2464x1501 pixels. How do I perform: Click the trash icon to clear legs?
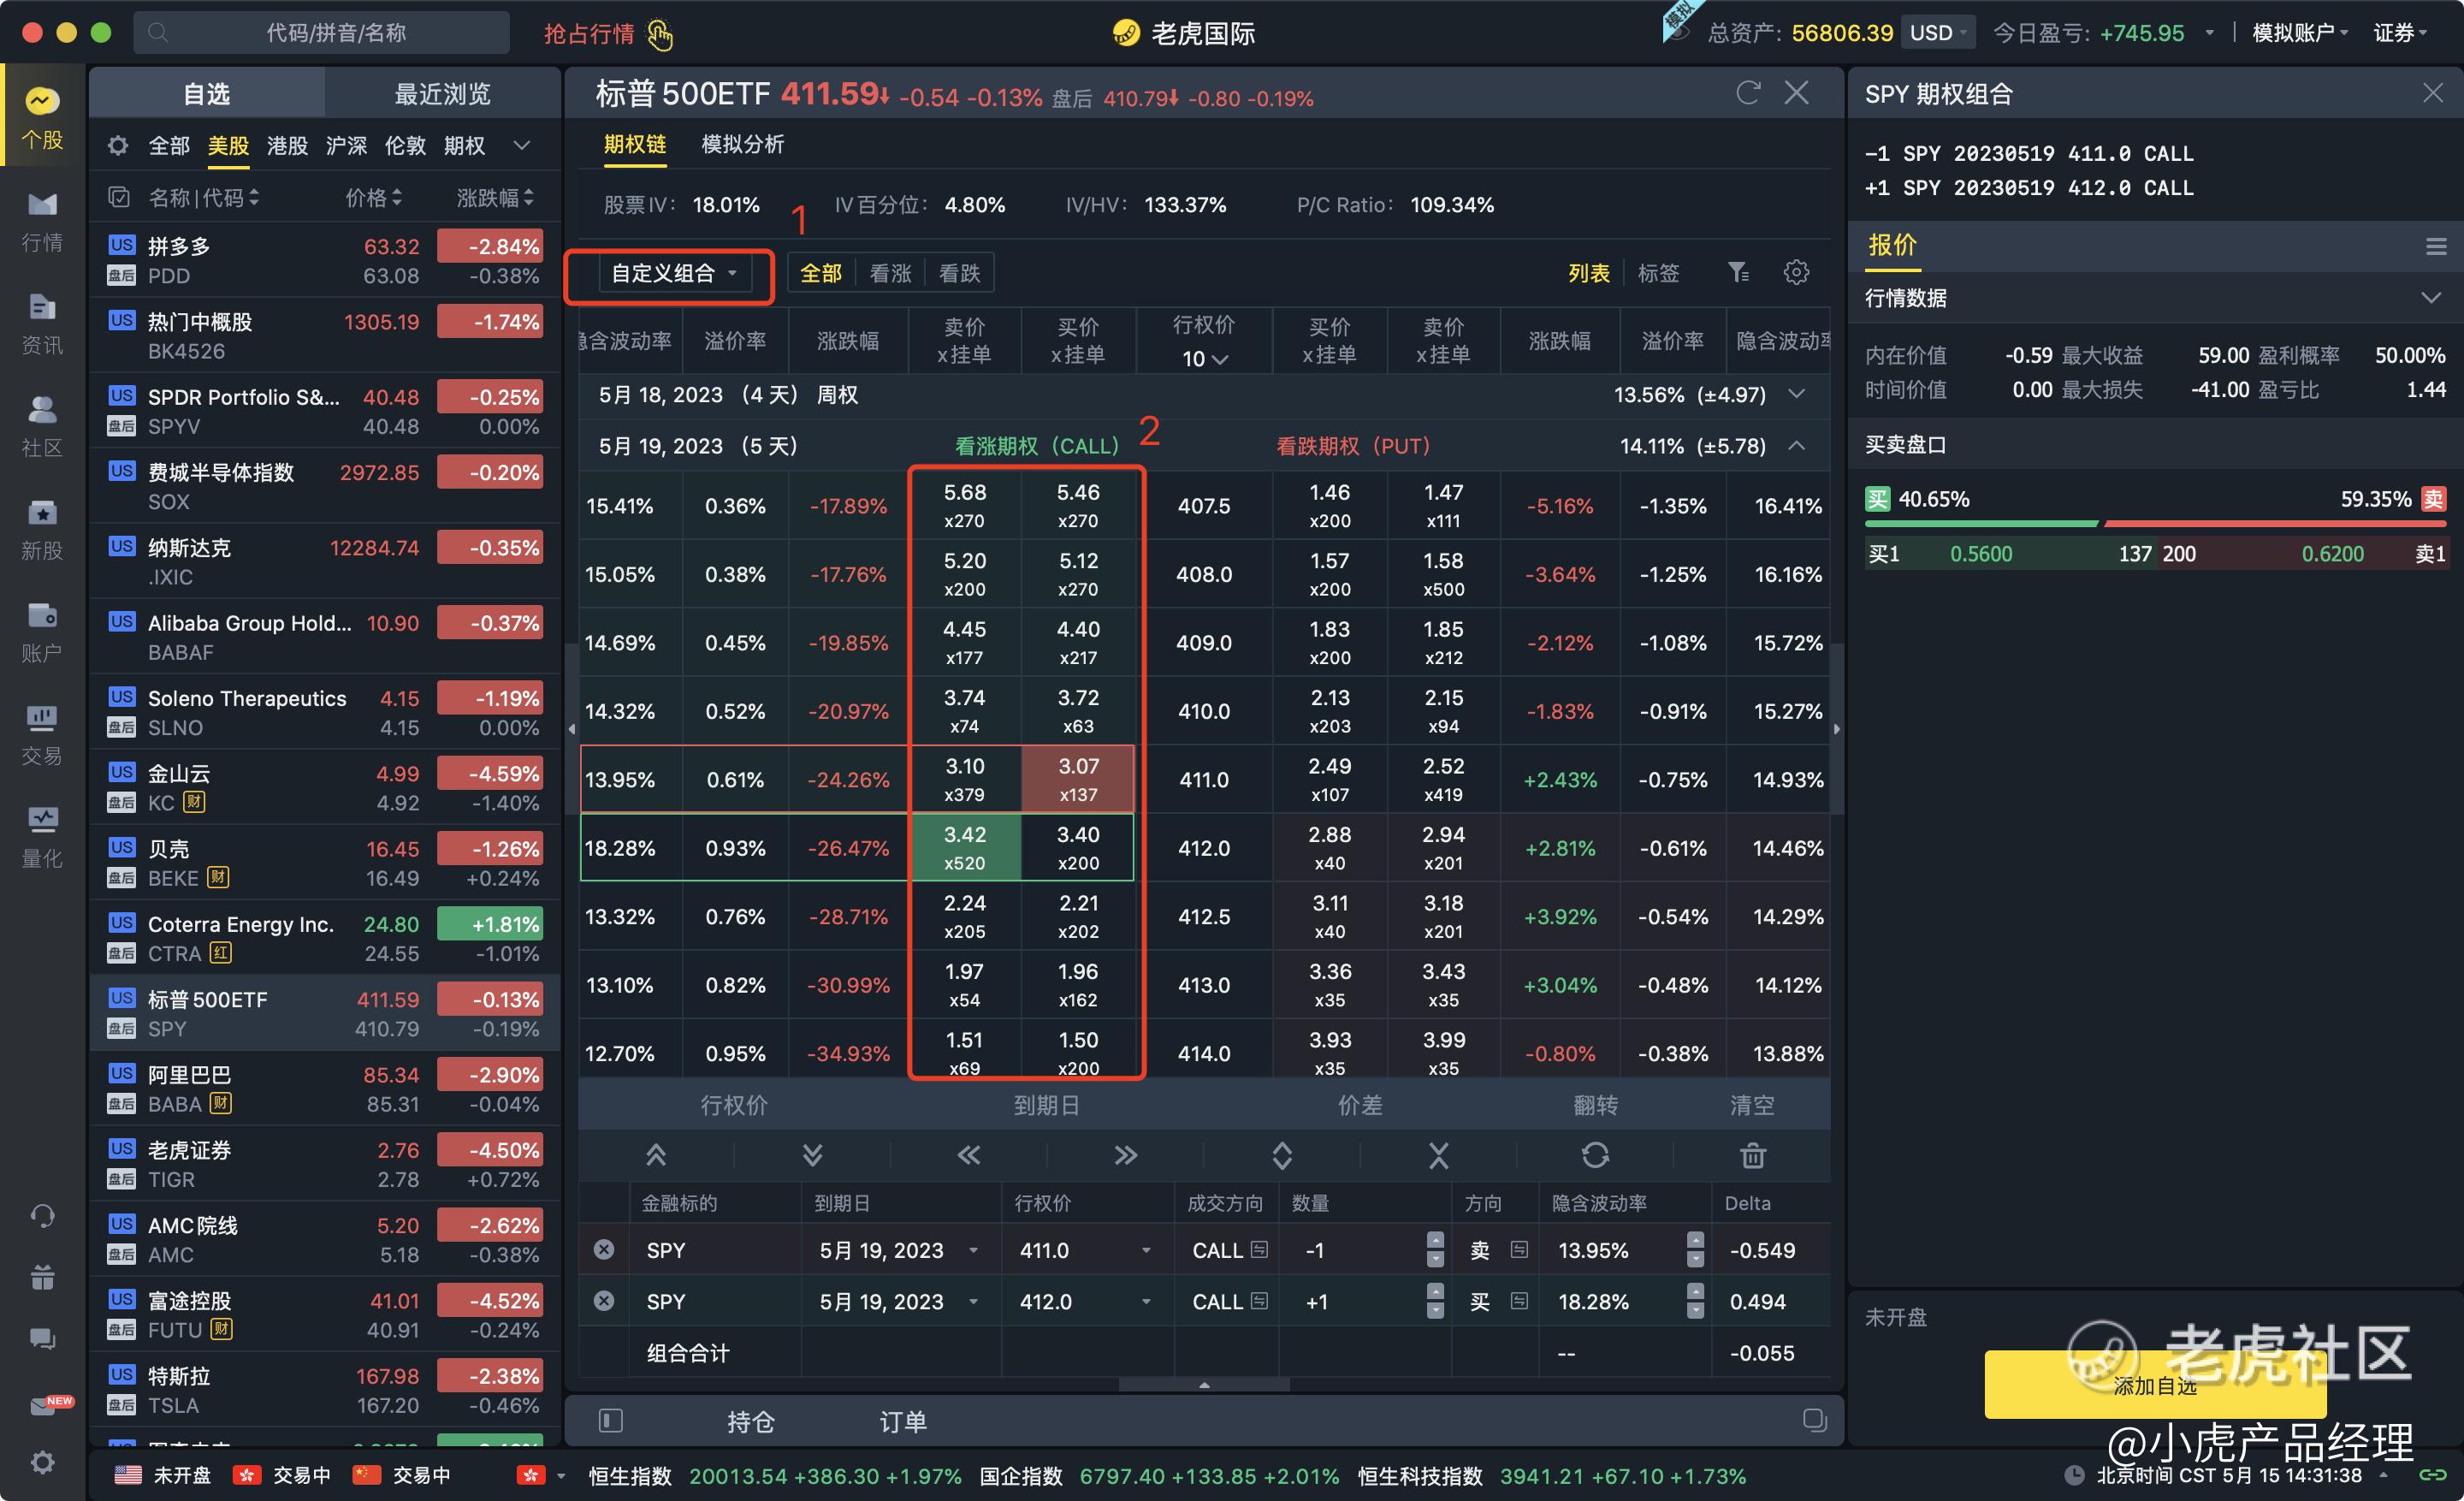tap(1752, 1156)
